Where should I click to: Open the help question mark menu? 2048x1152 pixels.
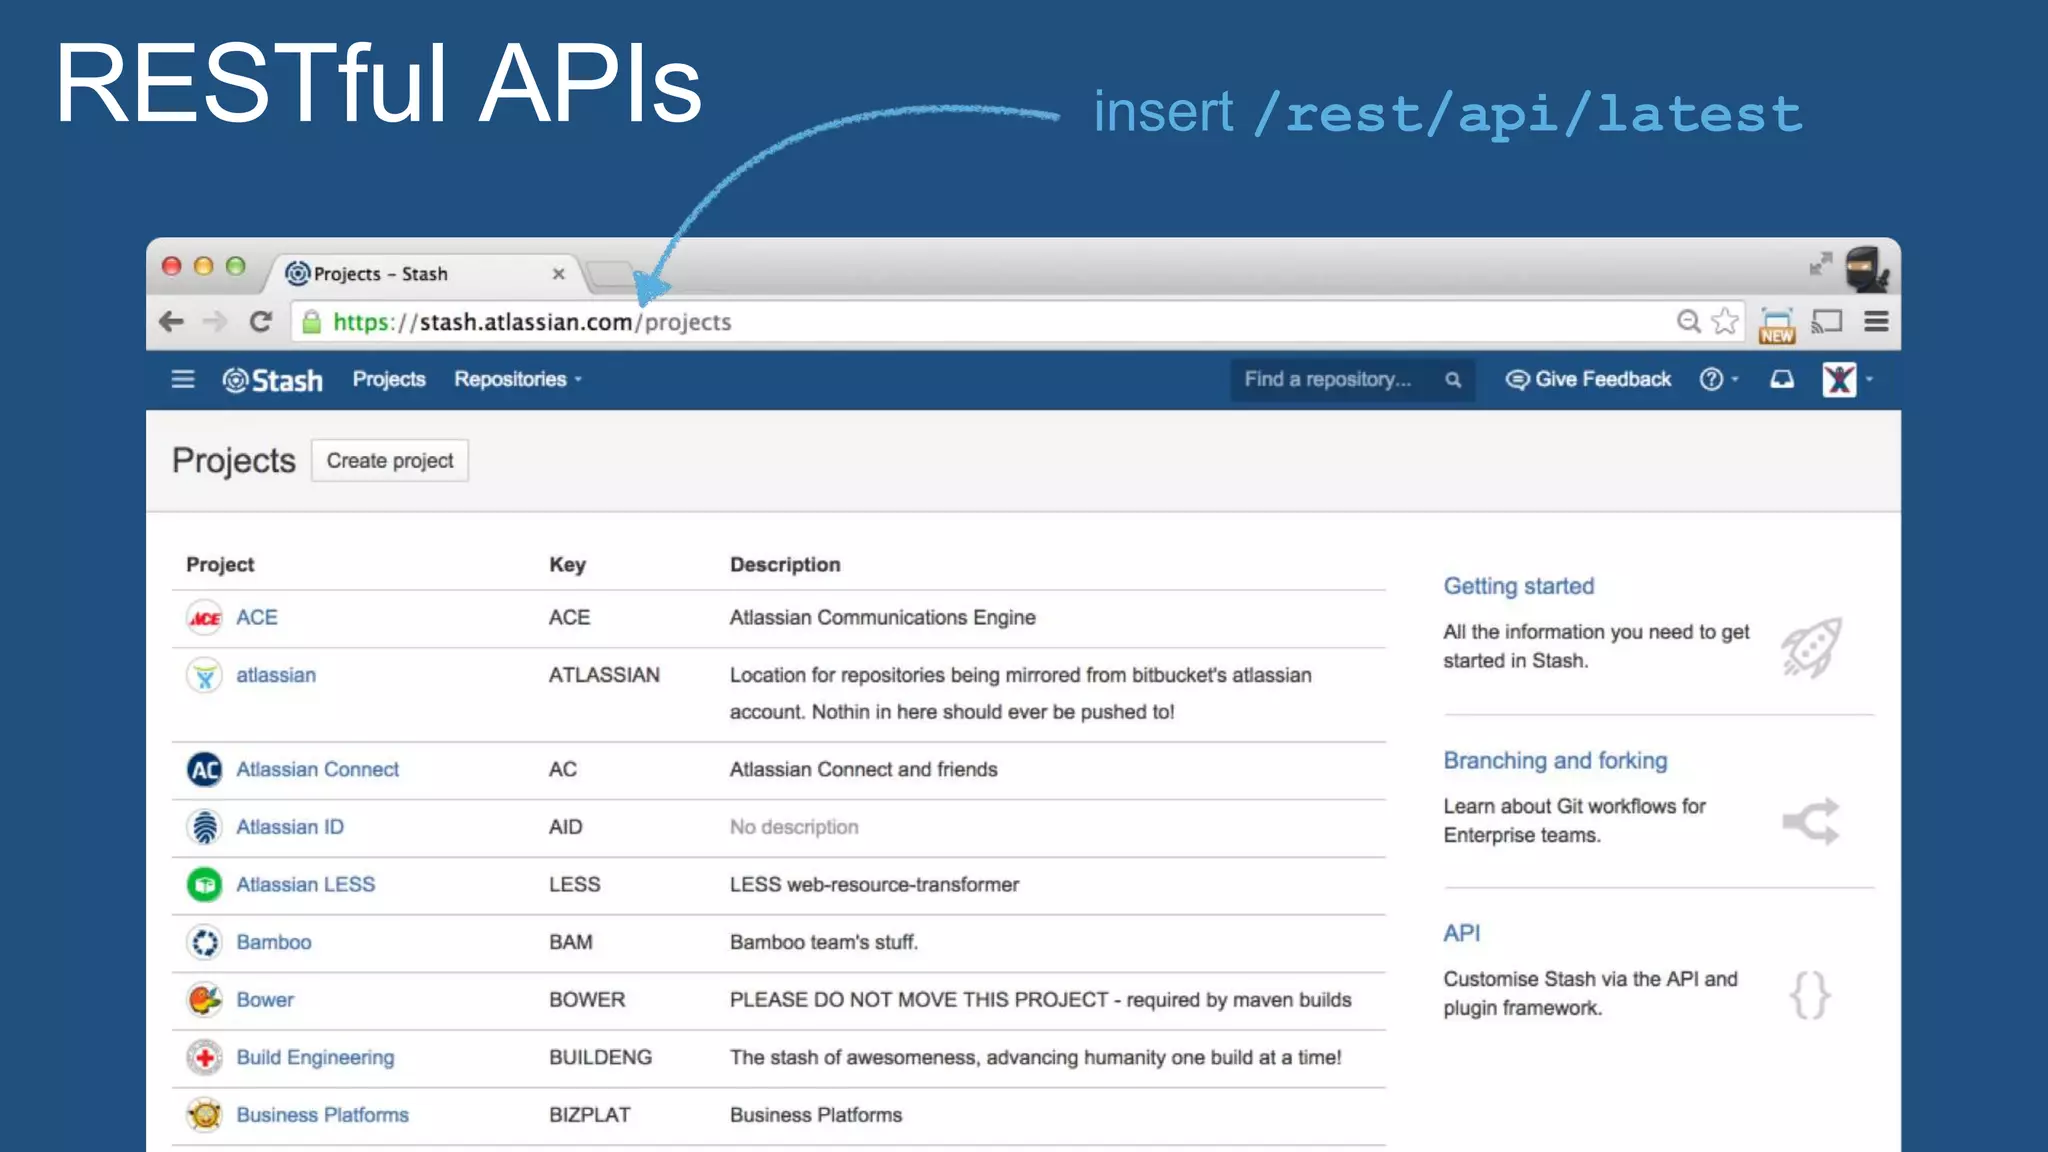pyautogui.click(x=1719, y=379)
